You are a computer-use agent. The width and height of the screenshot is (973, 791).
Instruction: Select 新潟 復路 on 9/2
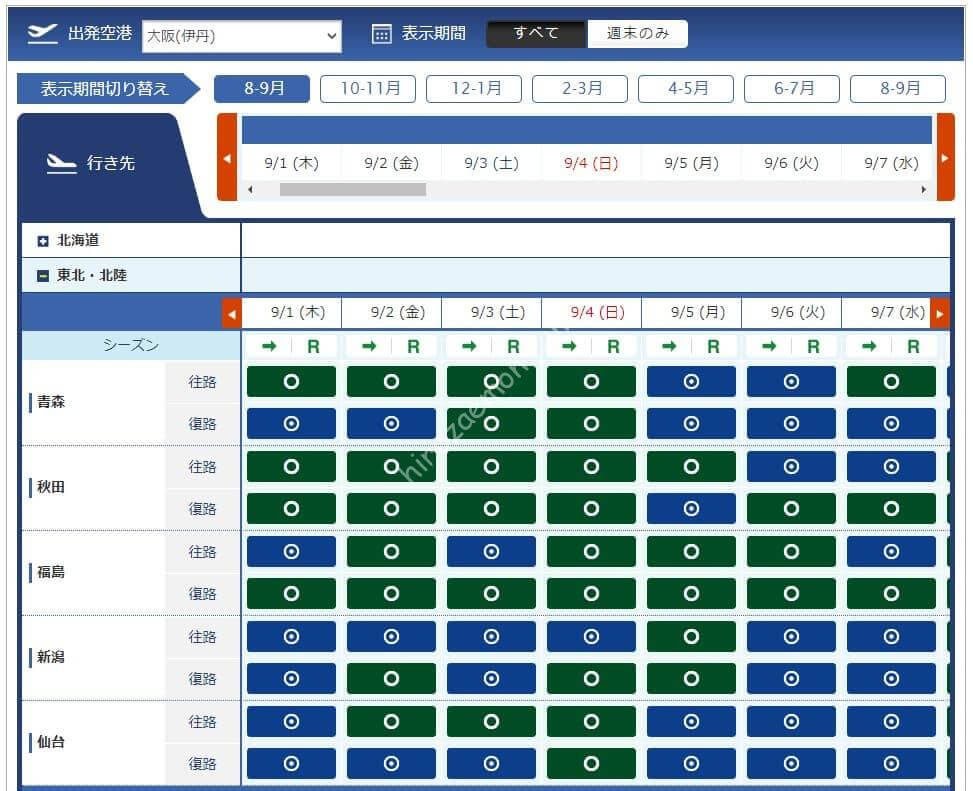tap(391, 679)
